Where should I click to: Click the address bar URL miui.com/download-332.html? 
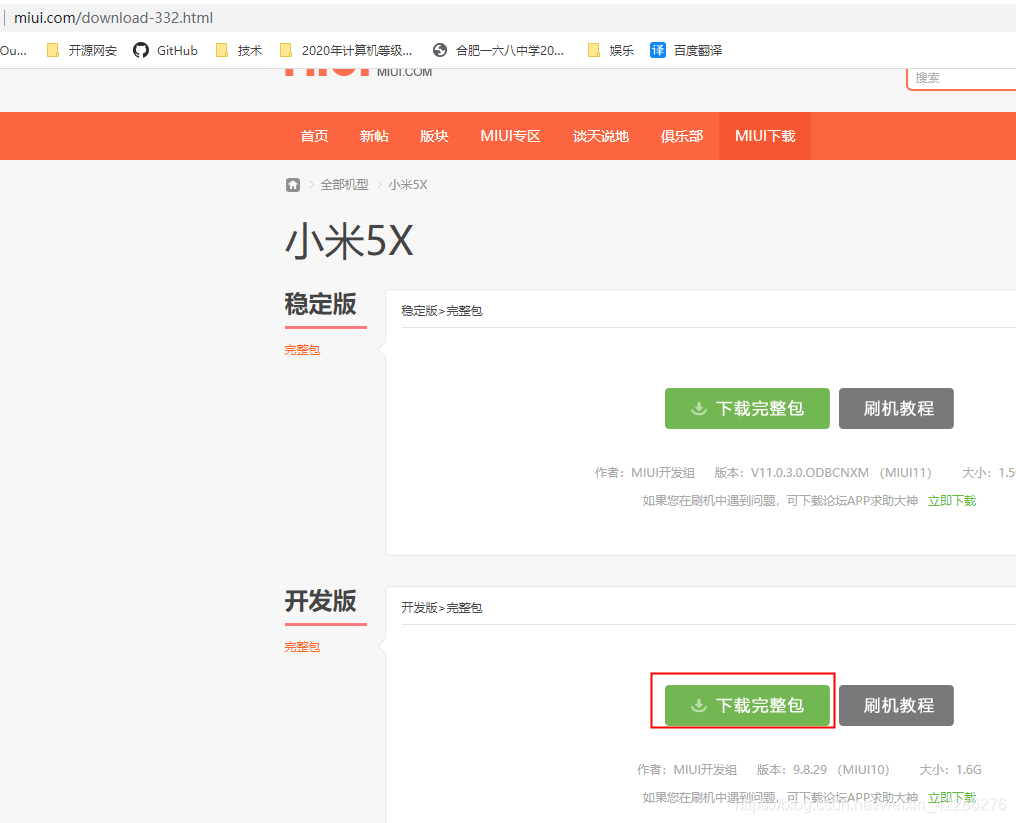coord(113,17)
